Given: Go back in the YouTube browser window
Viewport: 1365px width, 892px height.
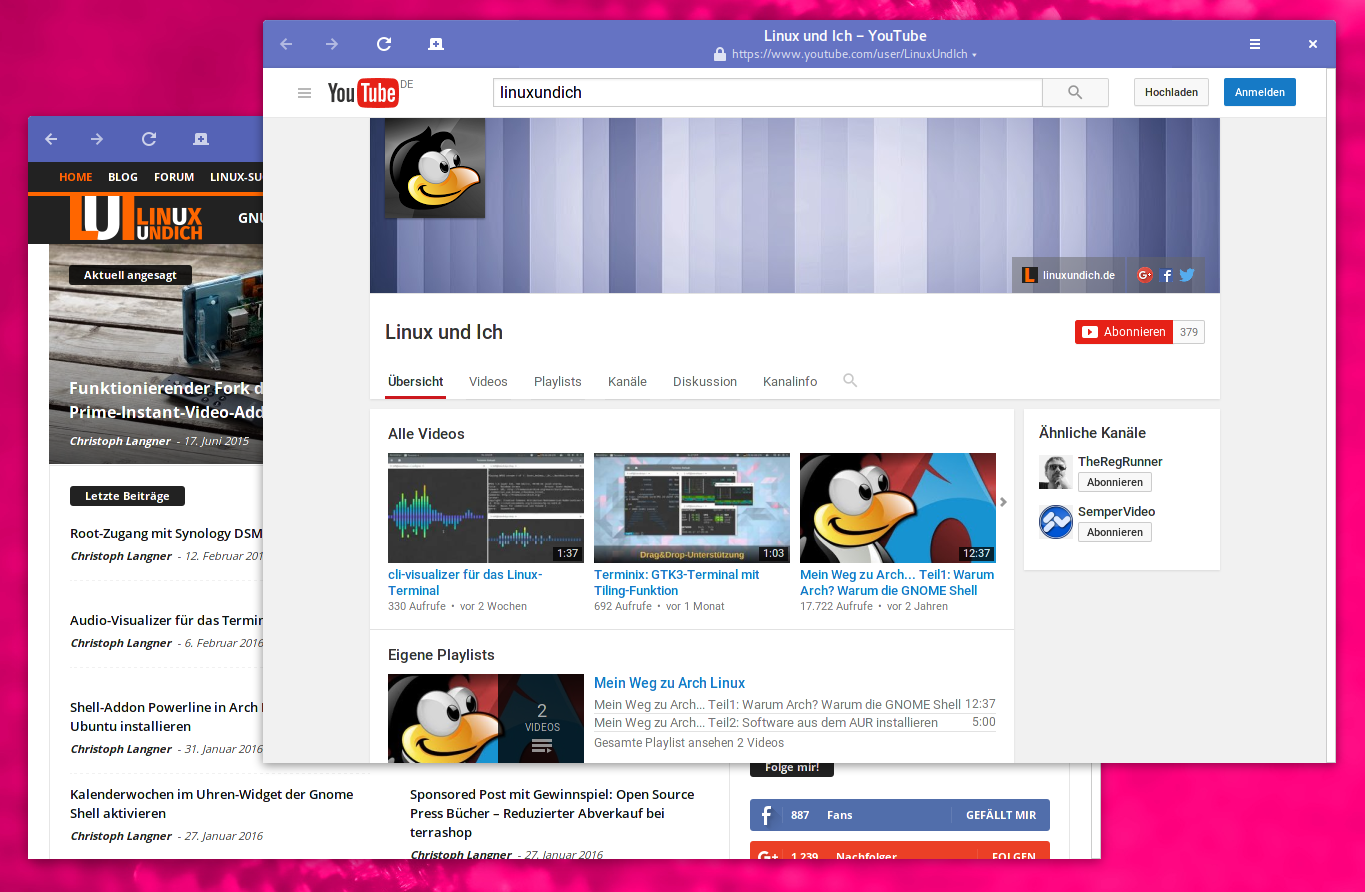Looking at the screenshot, I should (286, 44).
